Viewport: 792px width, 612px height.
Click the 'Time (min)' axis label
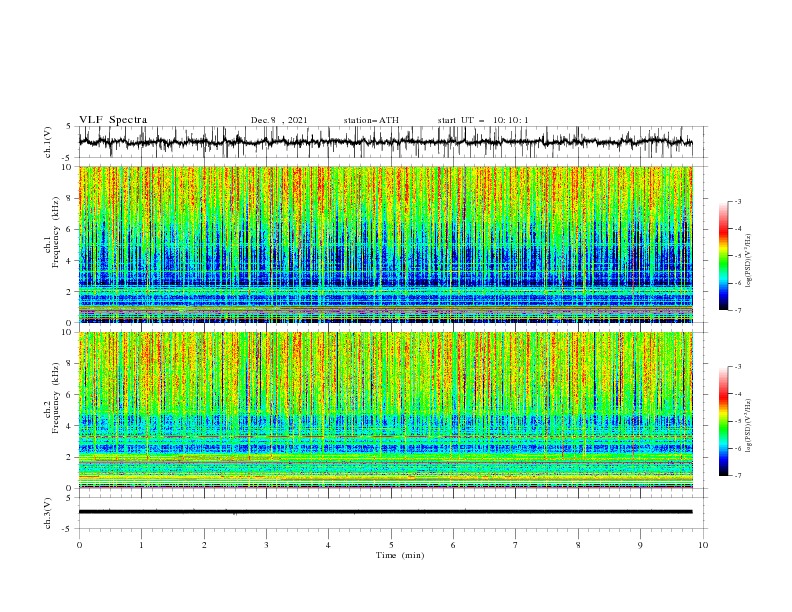pyautogui.click(x=400, y=555)
